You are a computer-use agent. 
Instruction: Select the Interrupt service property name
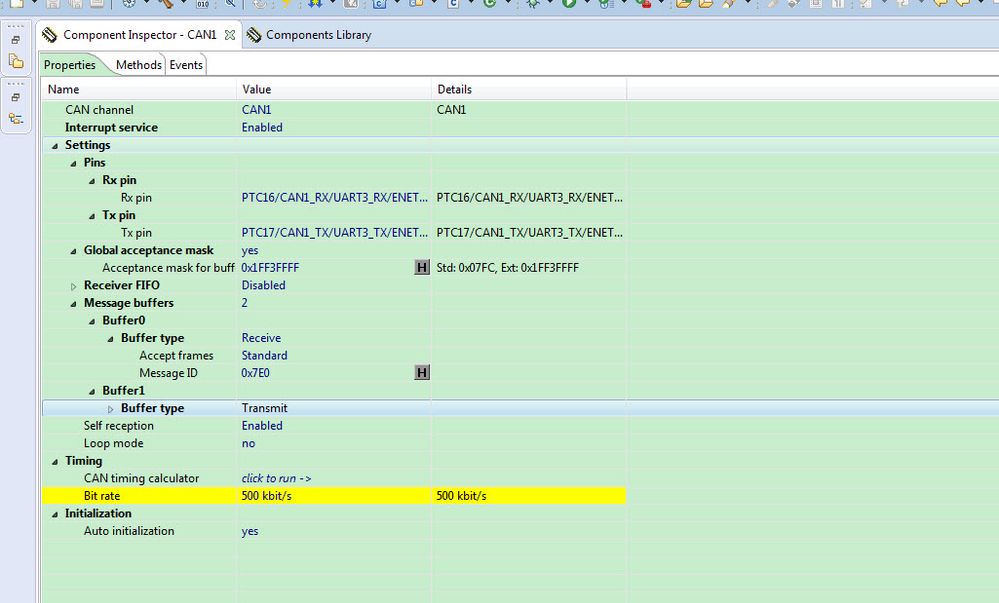point(111,127)
